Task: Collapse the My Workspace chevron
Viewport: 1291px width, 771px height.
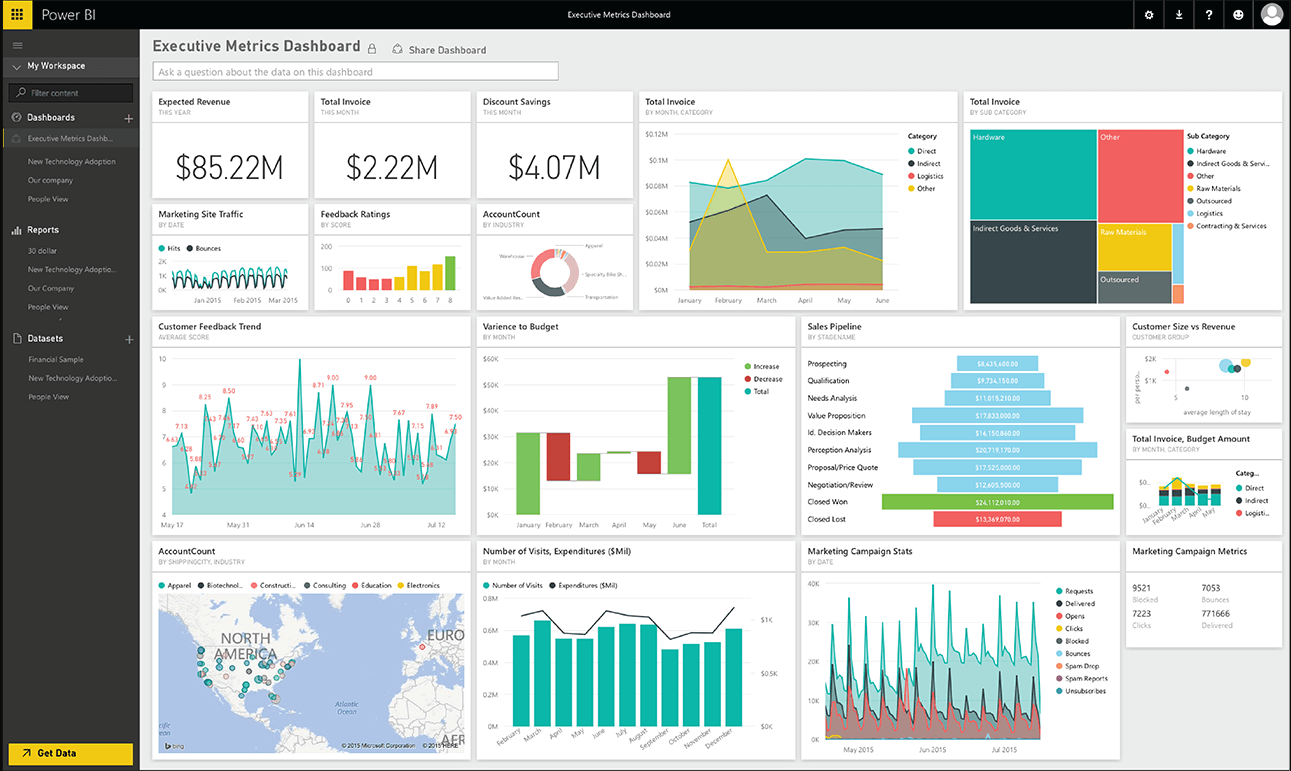Action: (x=17, y=67)
